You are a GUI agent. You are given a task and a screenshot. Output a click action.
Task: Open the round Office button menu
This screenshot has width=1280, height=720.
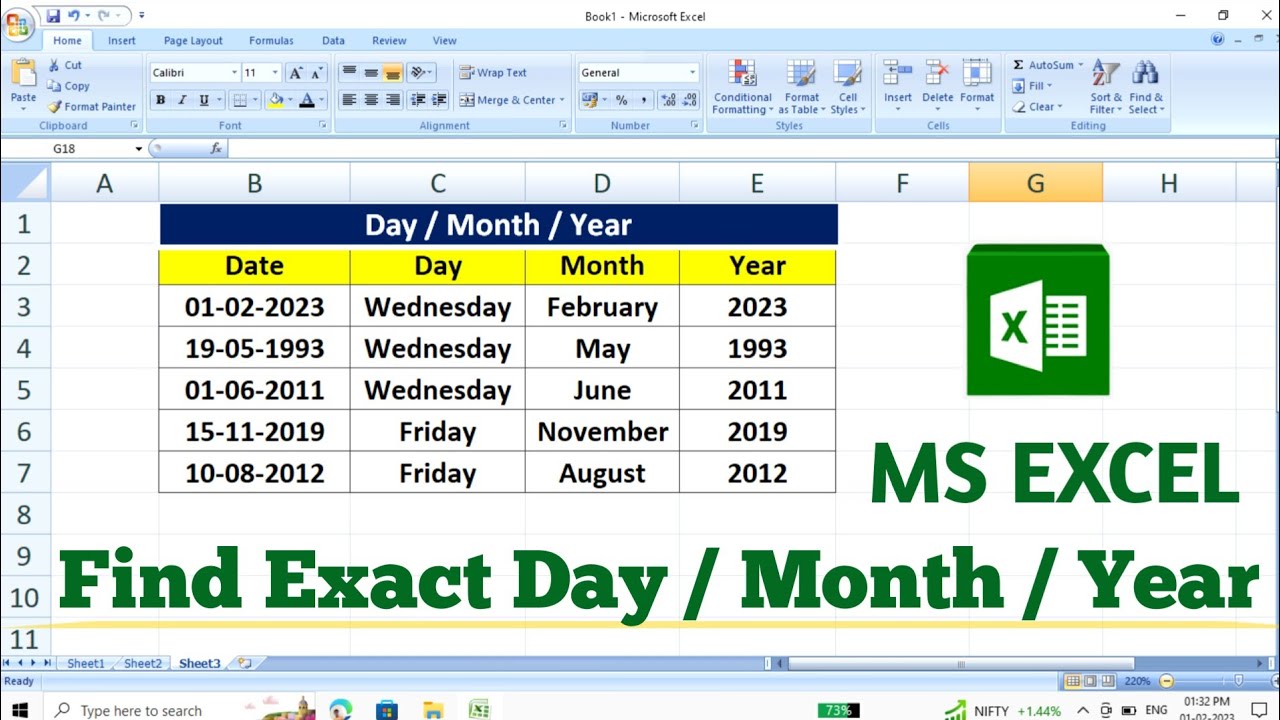click(17, 24)
